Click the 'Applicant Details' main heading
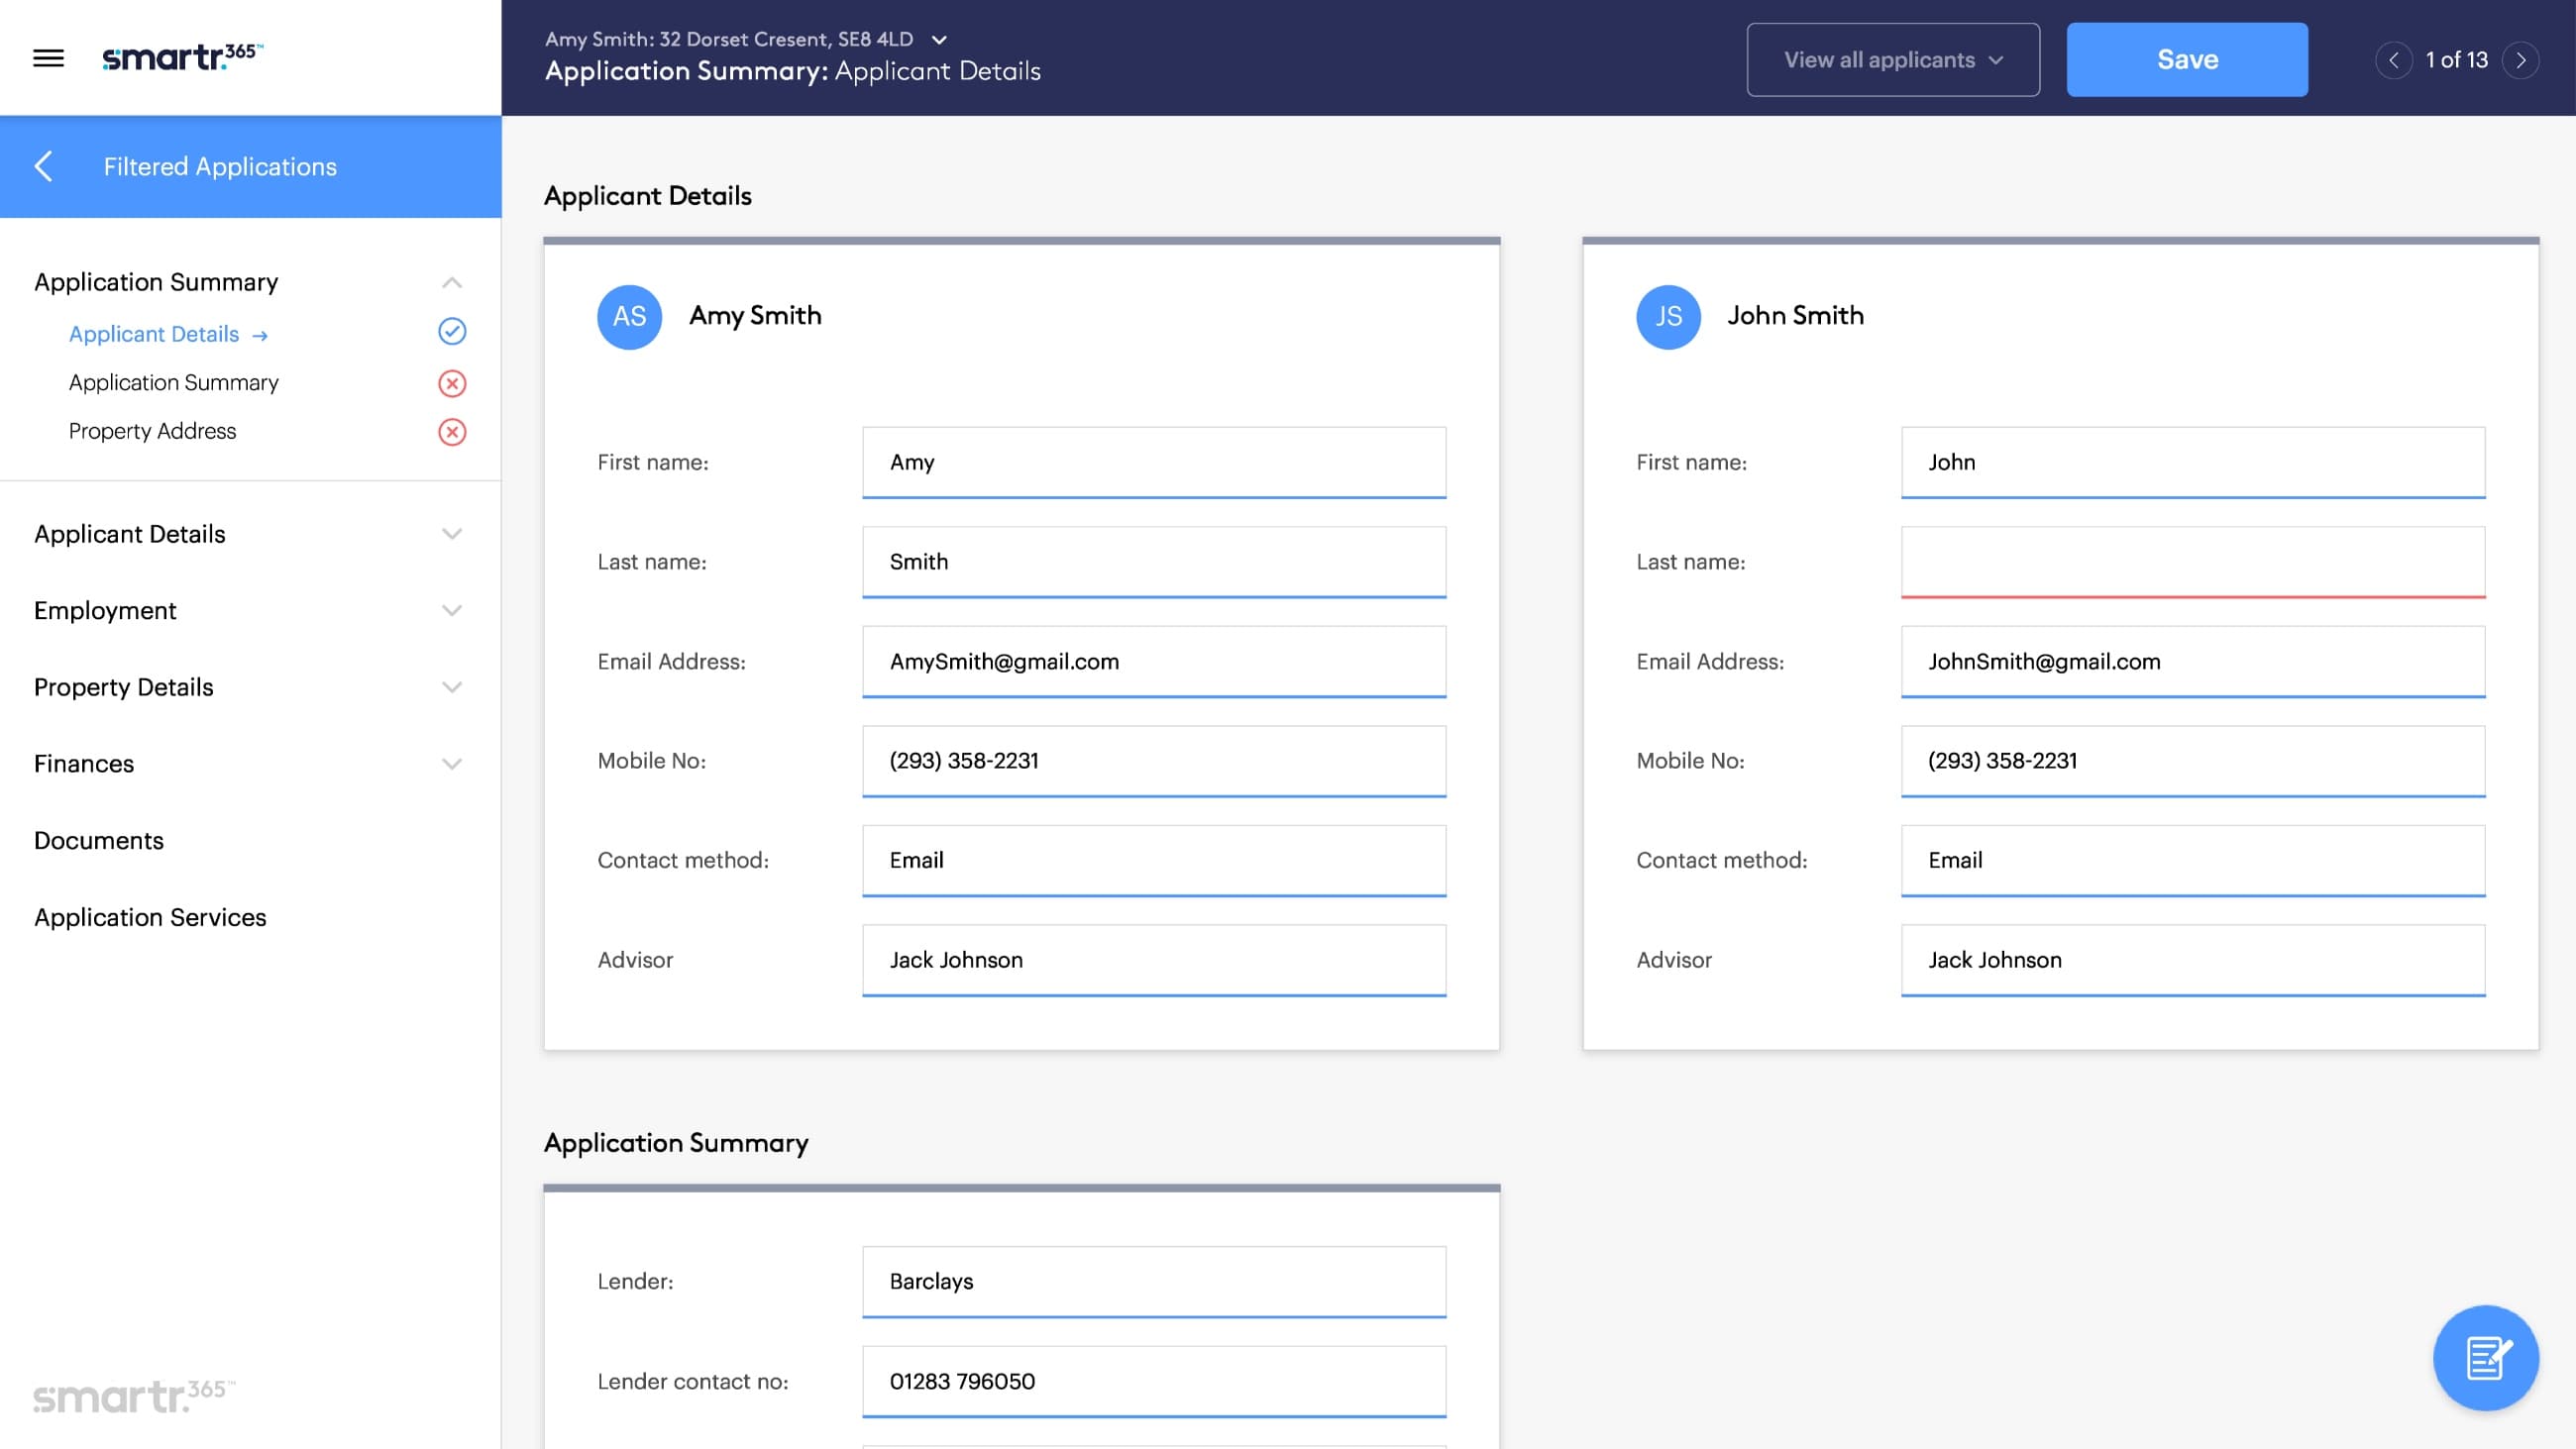Image resolution: width=2576 pixels, height=1449 pixels. 647,196
